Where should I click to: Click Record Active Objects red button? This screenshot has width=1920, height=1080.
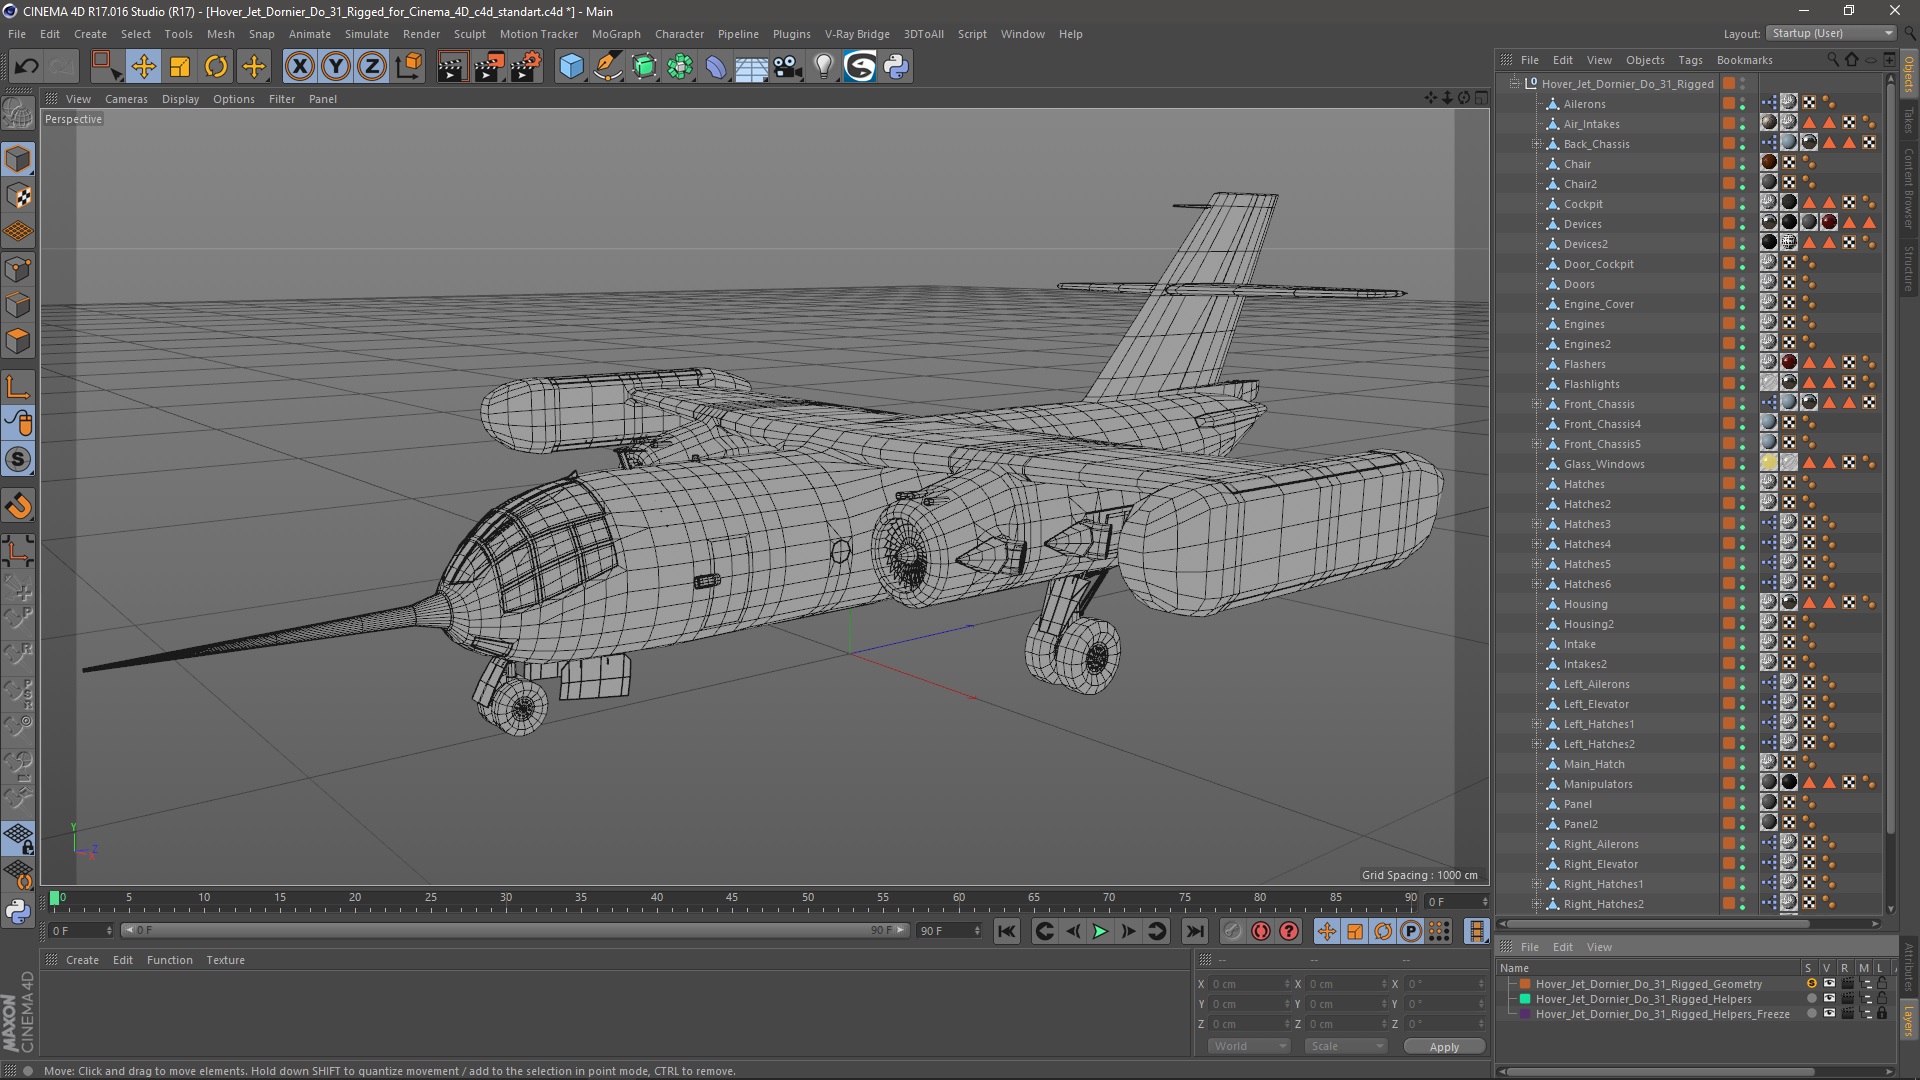pyautogui.click(x=1232, y=931)
